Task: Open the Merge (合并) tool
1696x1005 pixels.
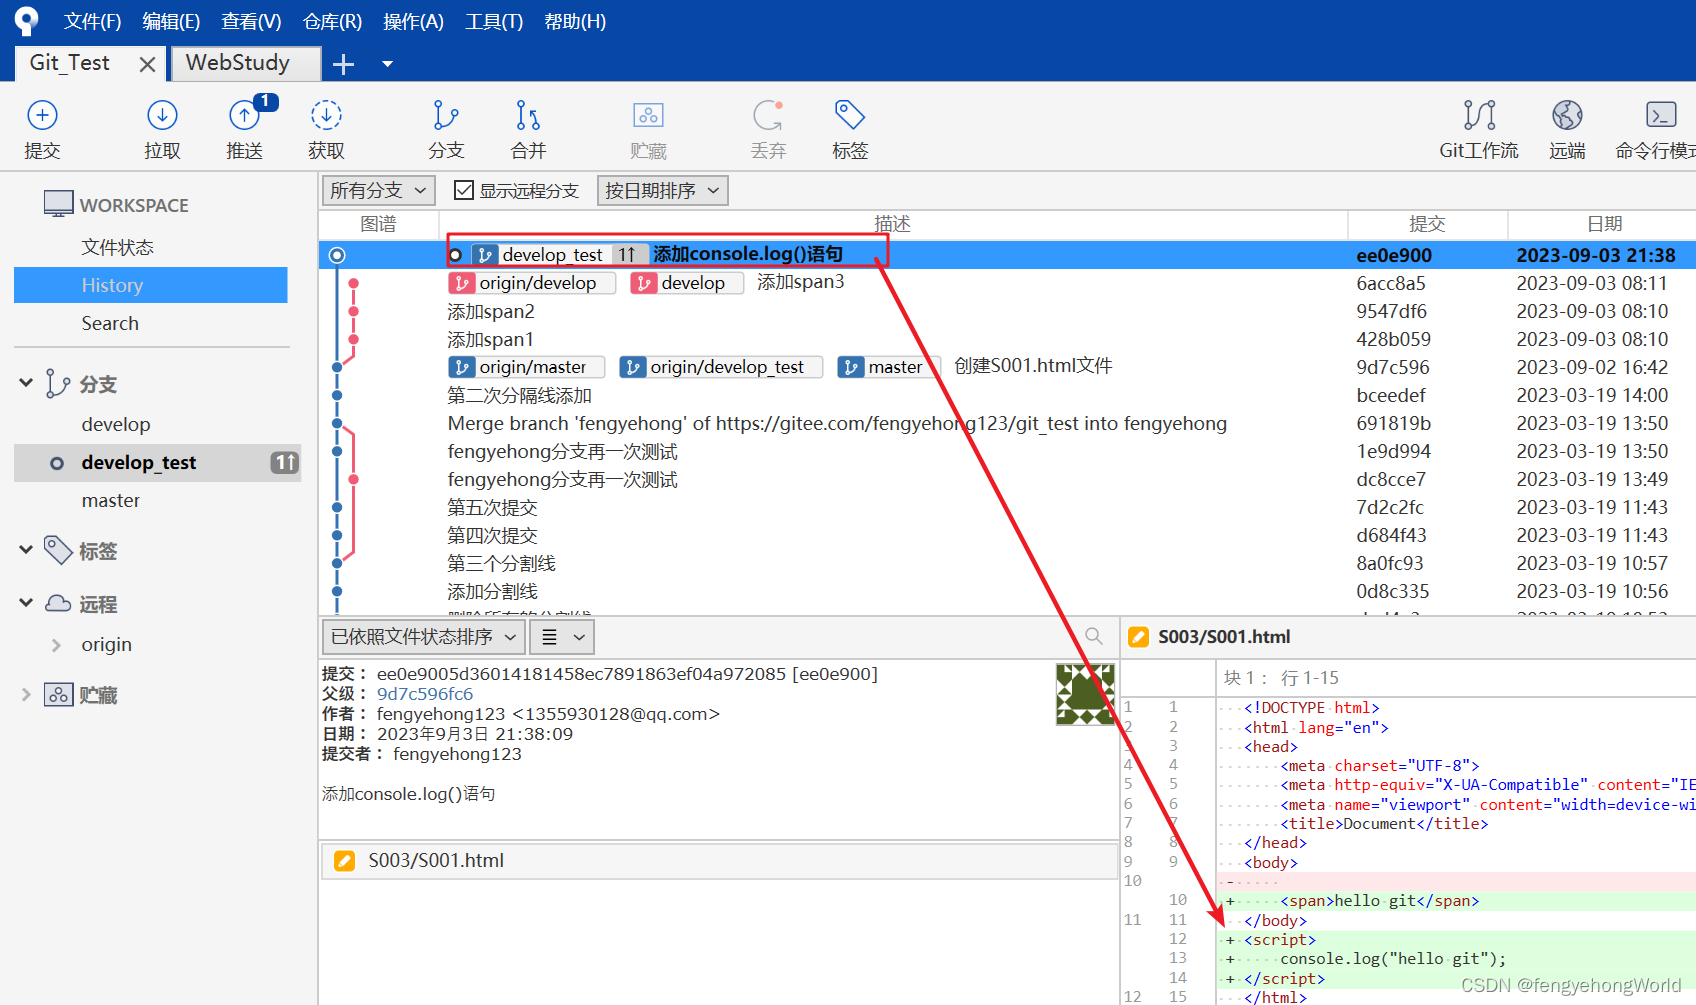Action: (528, 116)
